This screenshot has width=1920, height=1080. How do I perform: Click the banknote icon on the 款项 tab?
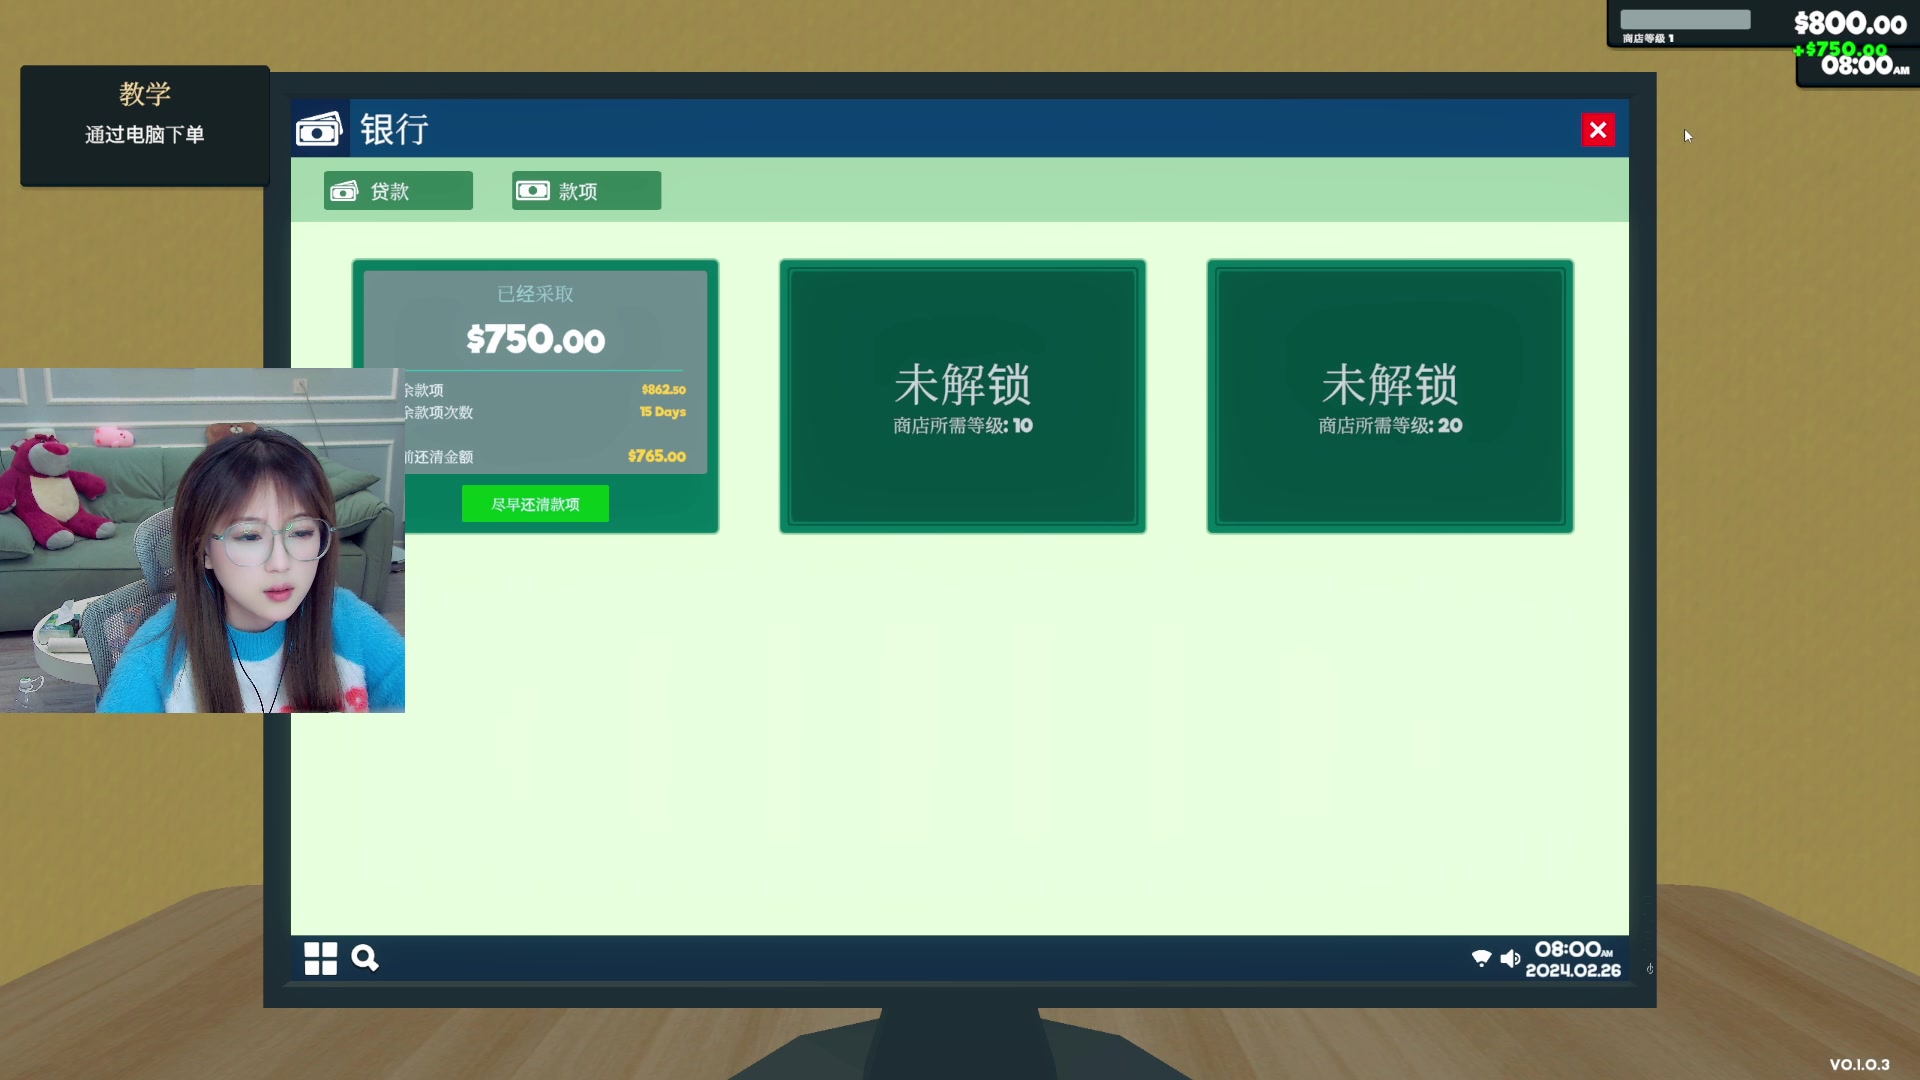[x=532, y=190]
